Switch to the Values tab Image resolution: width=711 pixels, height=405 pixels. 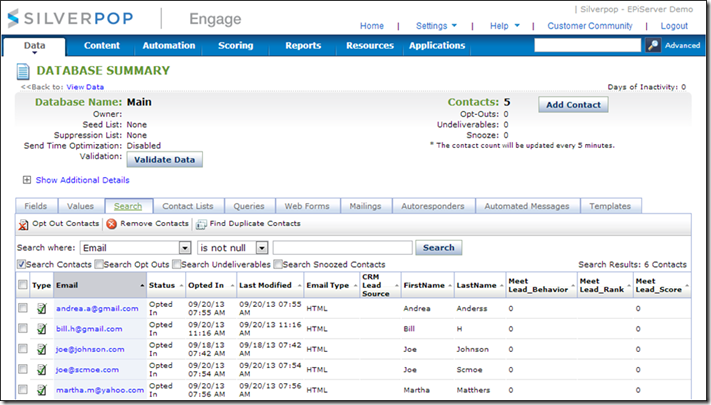coord(80,206)
